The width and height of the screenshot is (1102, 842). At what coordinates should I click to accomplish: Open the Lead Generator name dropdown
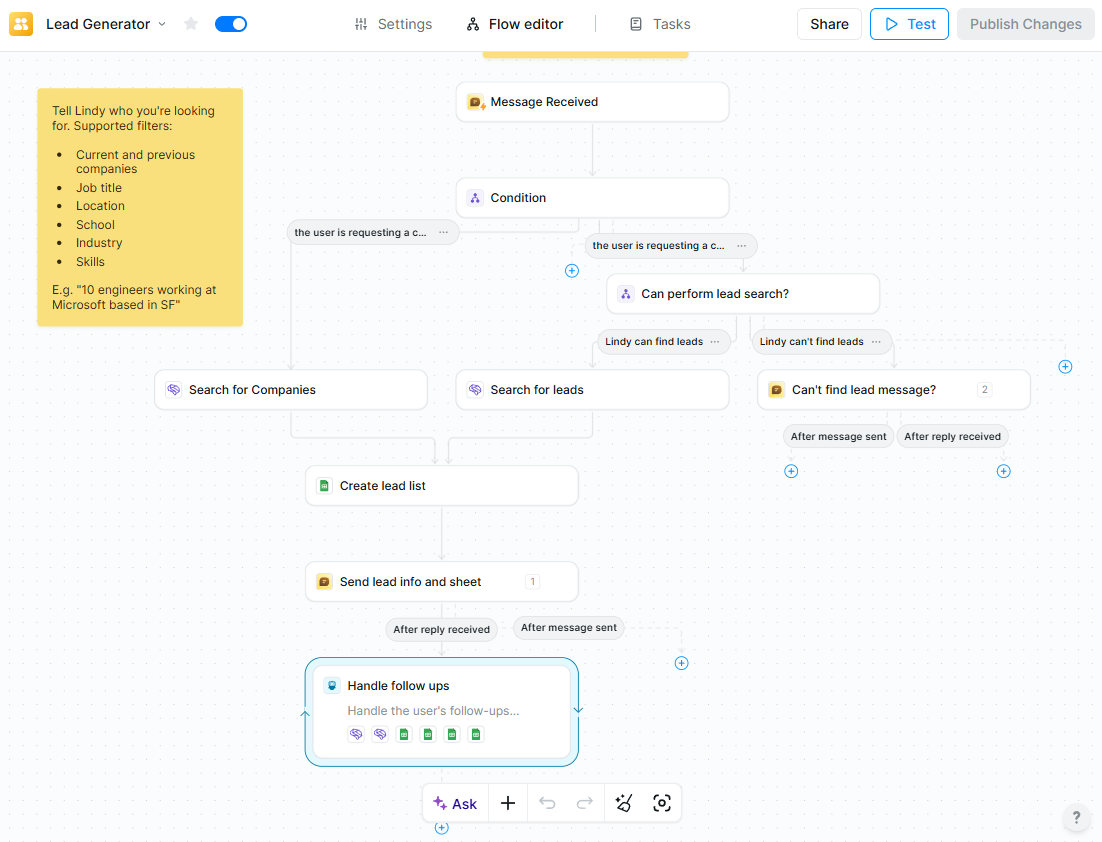tap(160, 23)
